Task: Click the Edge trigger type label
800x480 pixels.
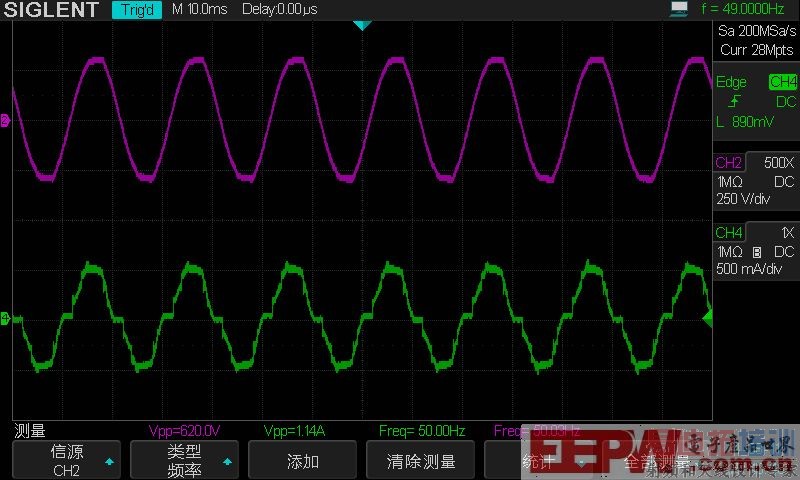Action: pyautogui.click(x=731, y=82)
